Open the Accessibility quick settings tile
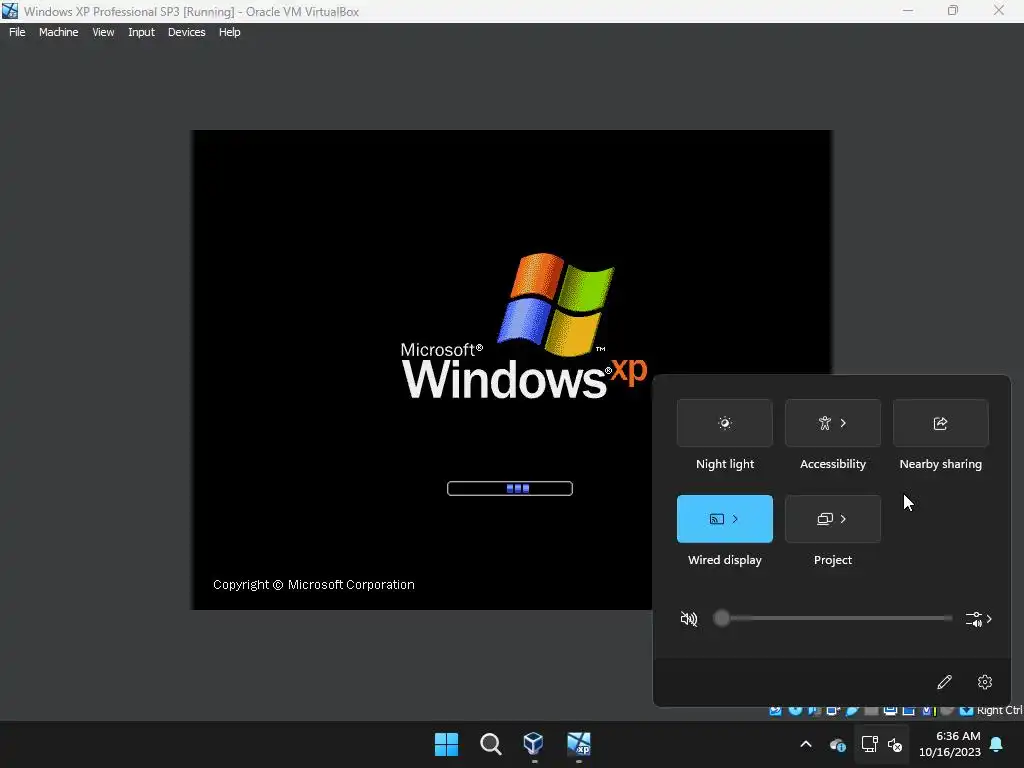The width and height of the screenshot is (1024, 768). tap(833, 423)
